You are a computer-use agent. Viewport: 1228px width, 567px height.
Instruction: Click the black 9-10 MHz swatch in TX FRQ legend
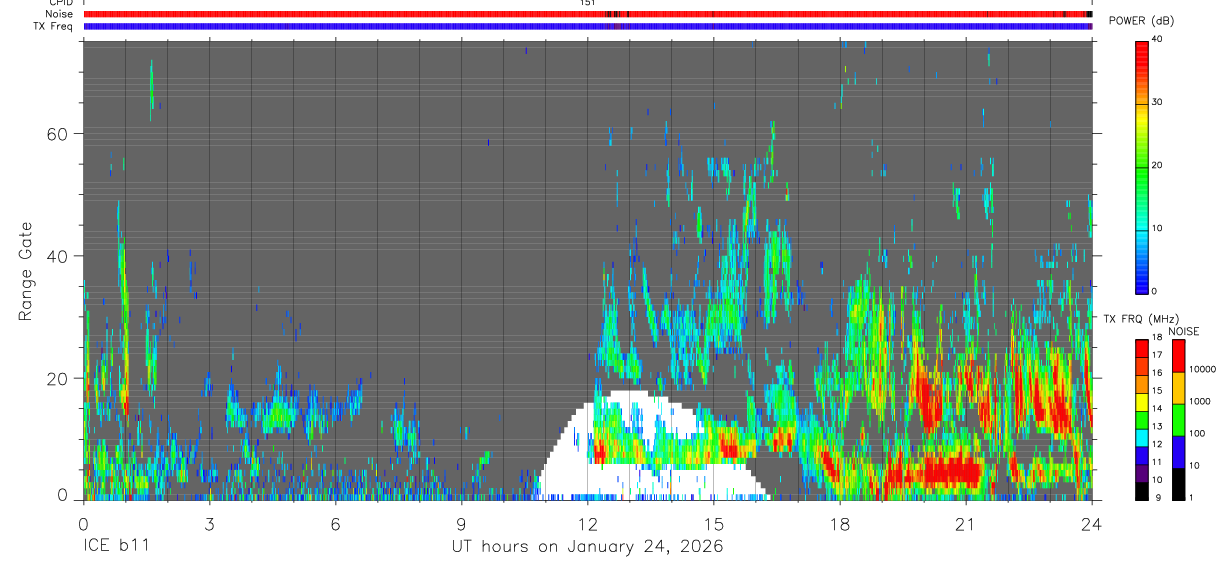coord(1142,491)
